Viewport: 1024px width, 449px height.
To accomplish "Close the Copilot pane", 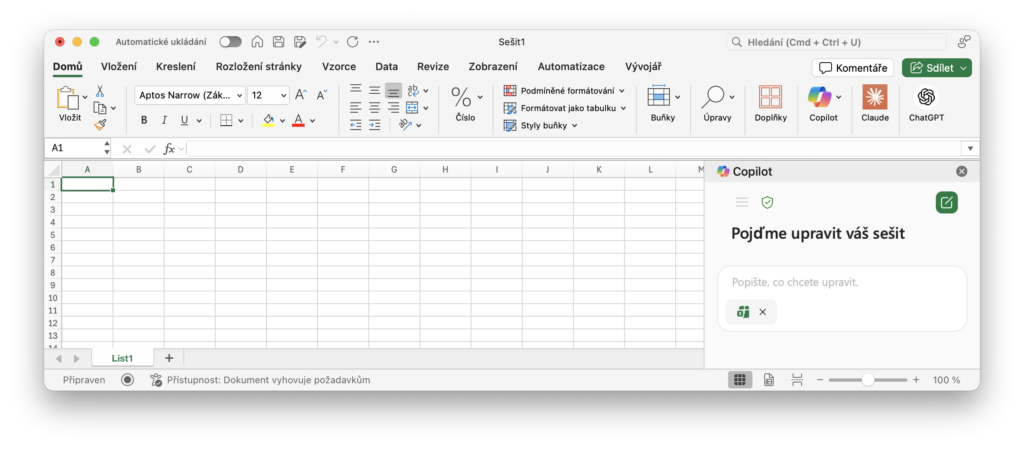I will click(x=961, y=172).
